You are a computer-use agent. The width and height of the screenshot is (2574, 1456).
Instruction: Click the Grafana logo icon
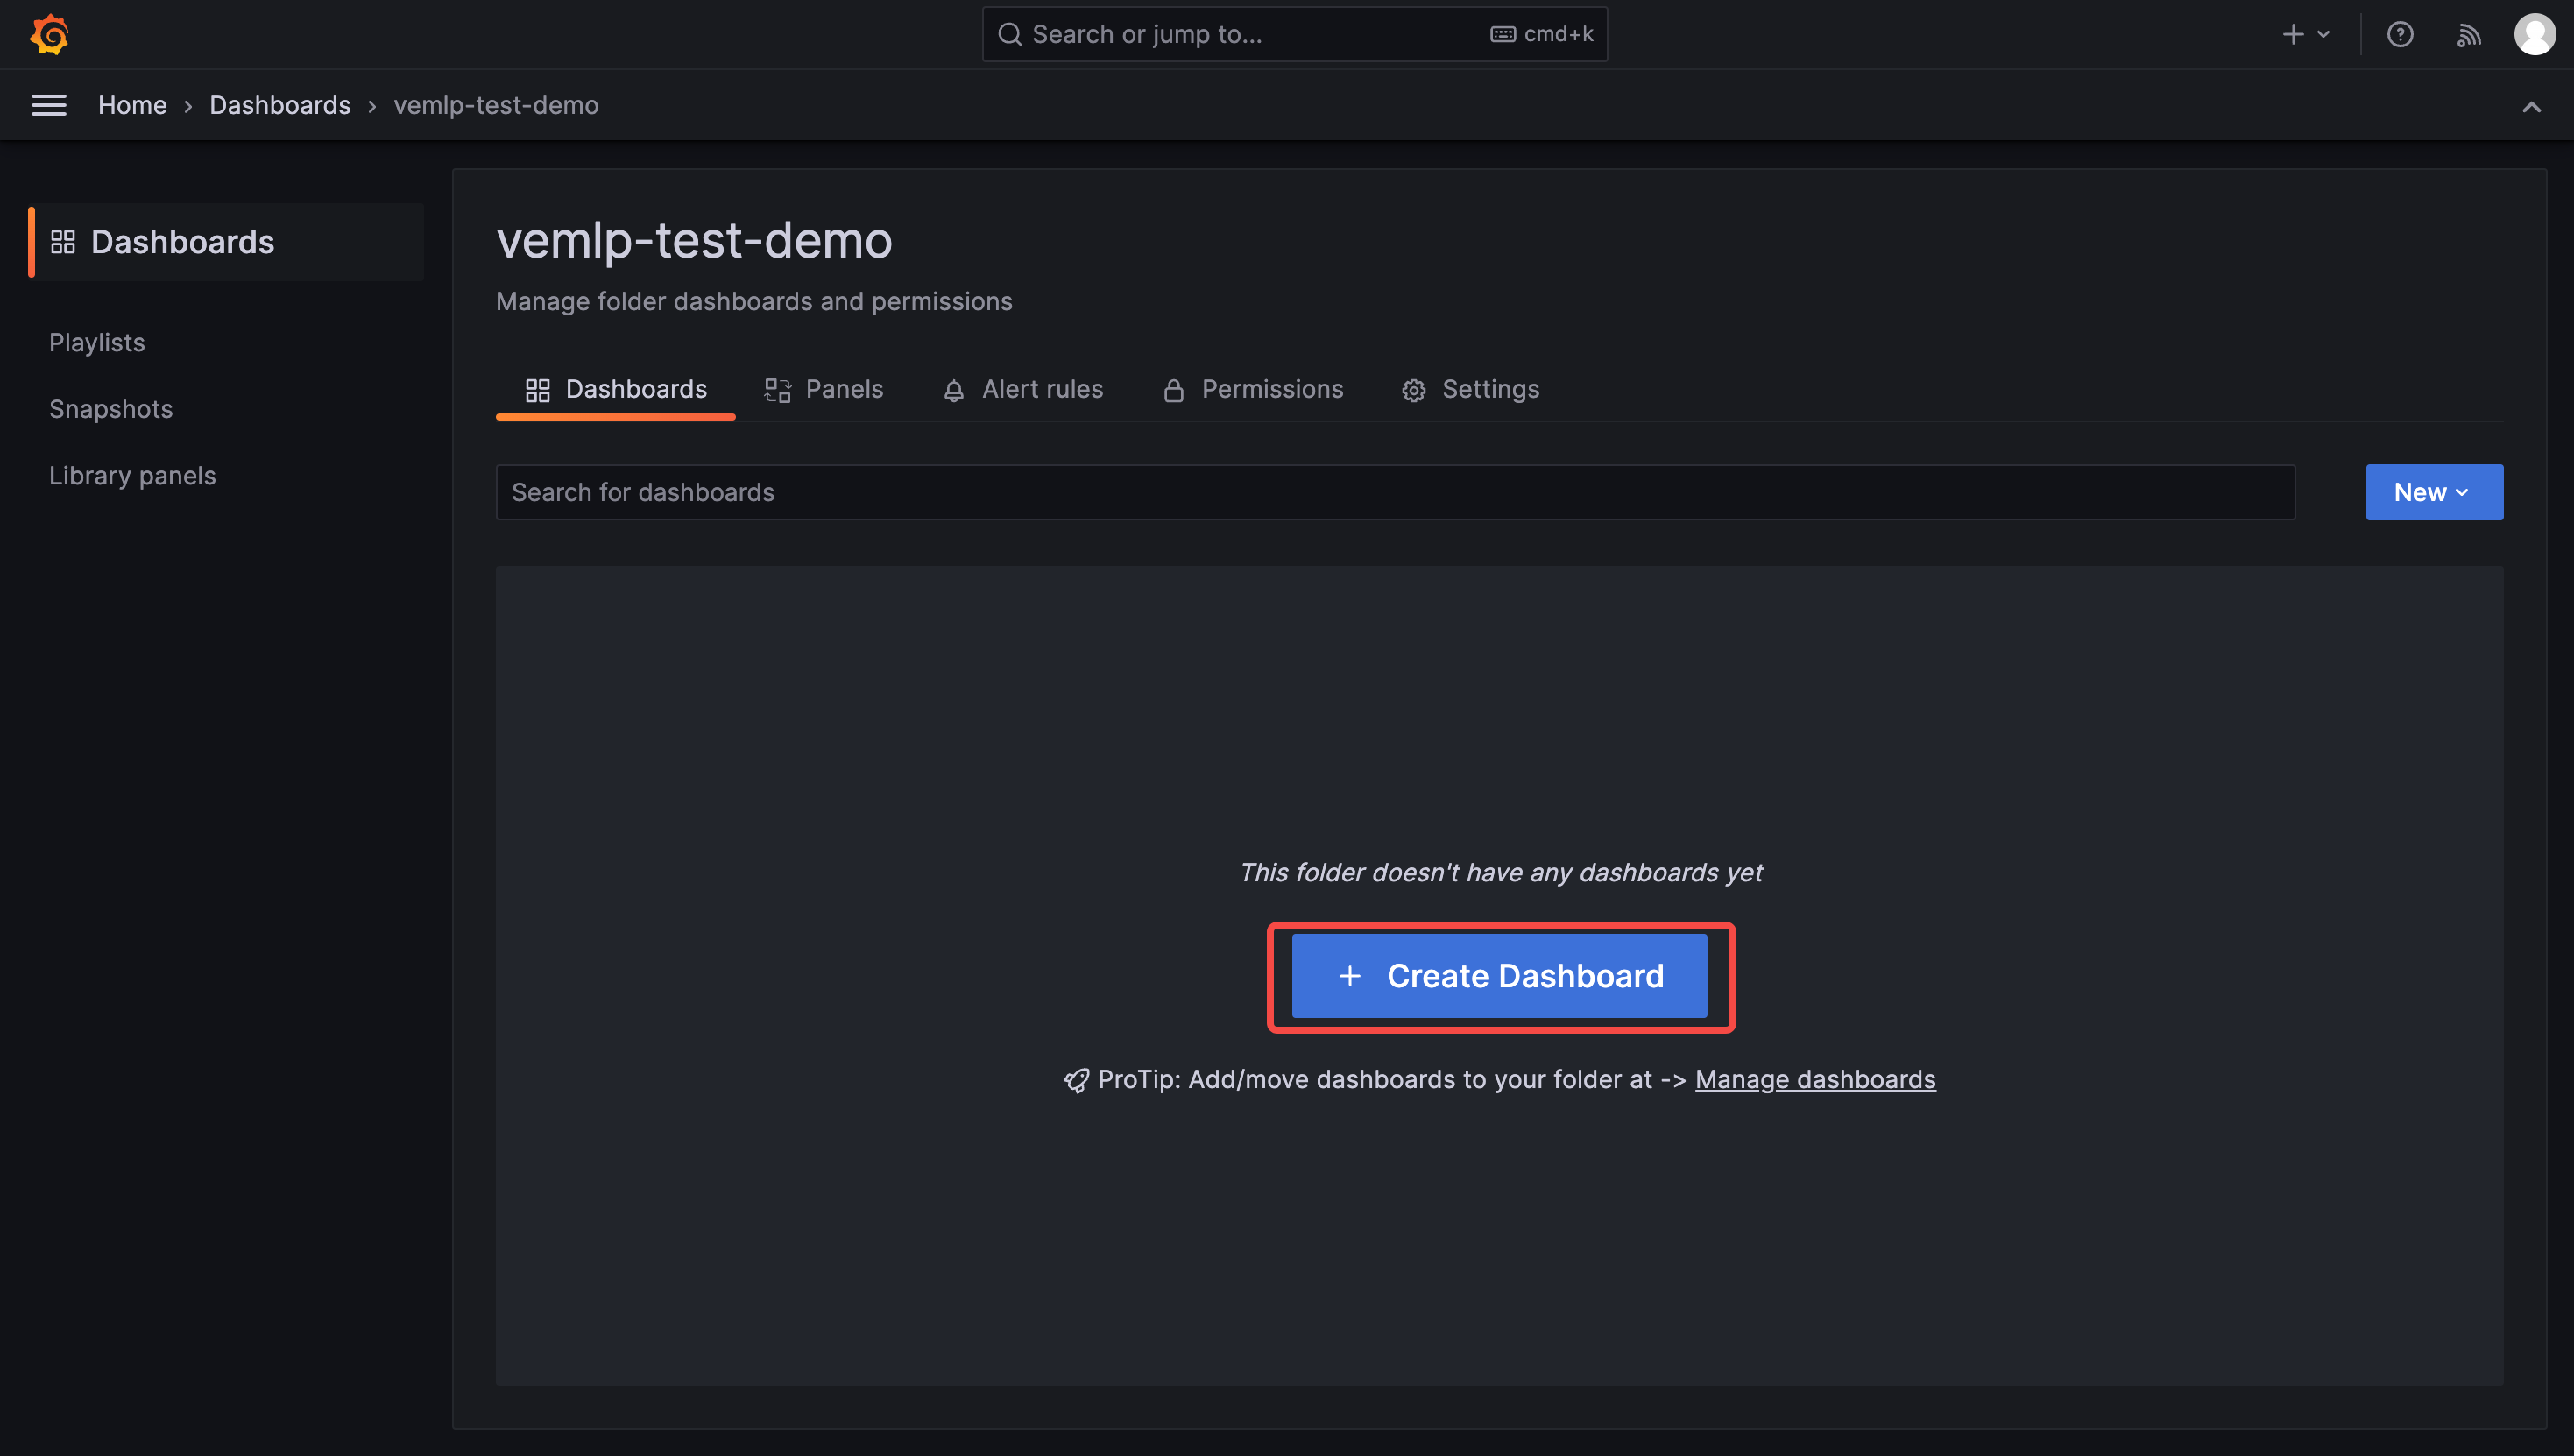[x=49, y=35]
